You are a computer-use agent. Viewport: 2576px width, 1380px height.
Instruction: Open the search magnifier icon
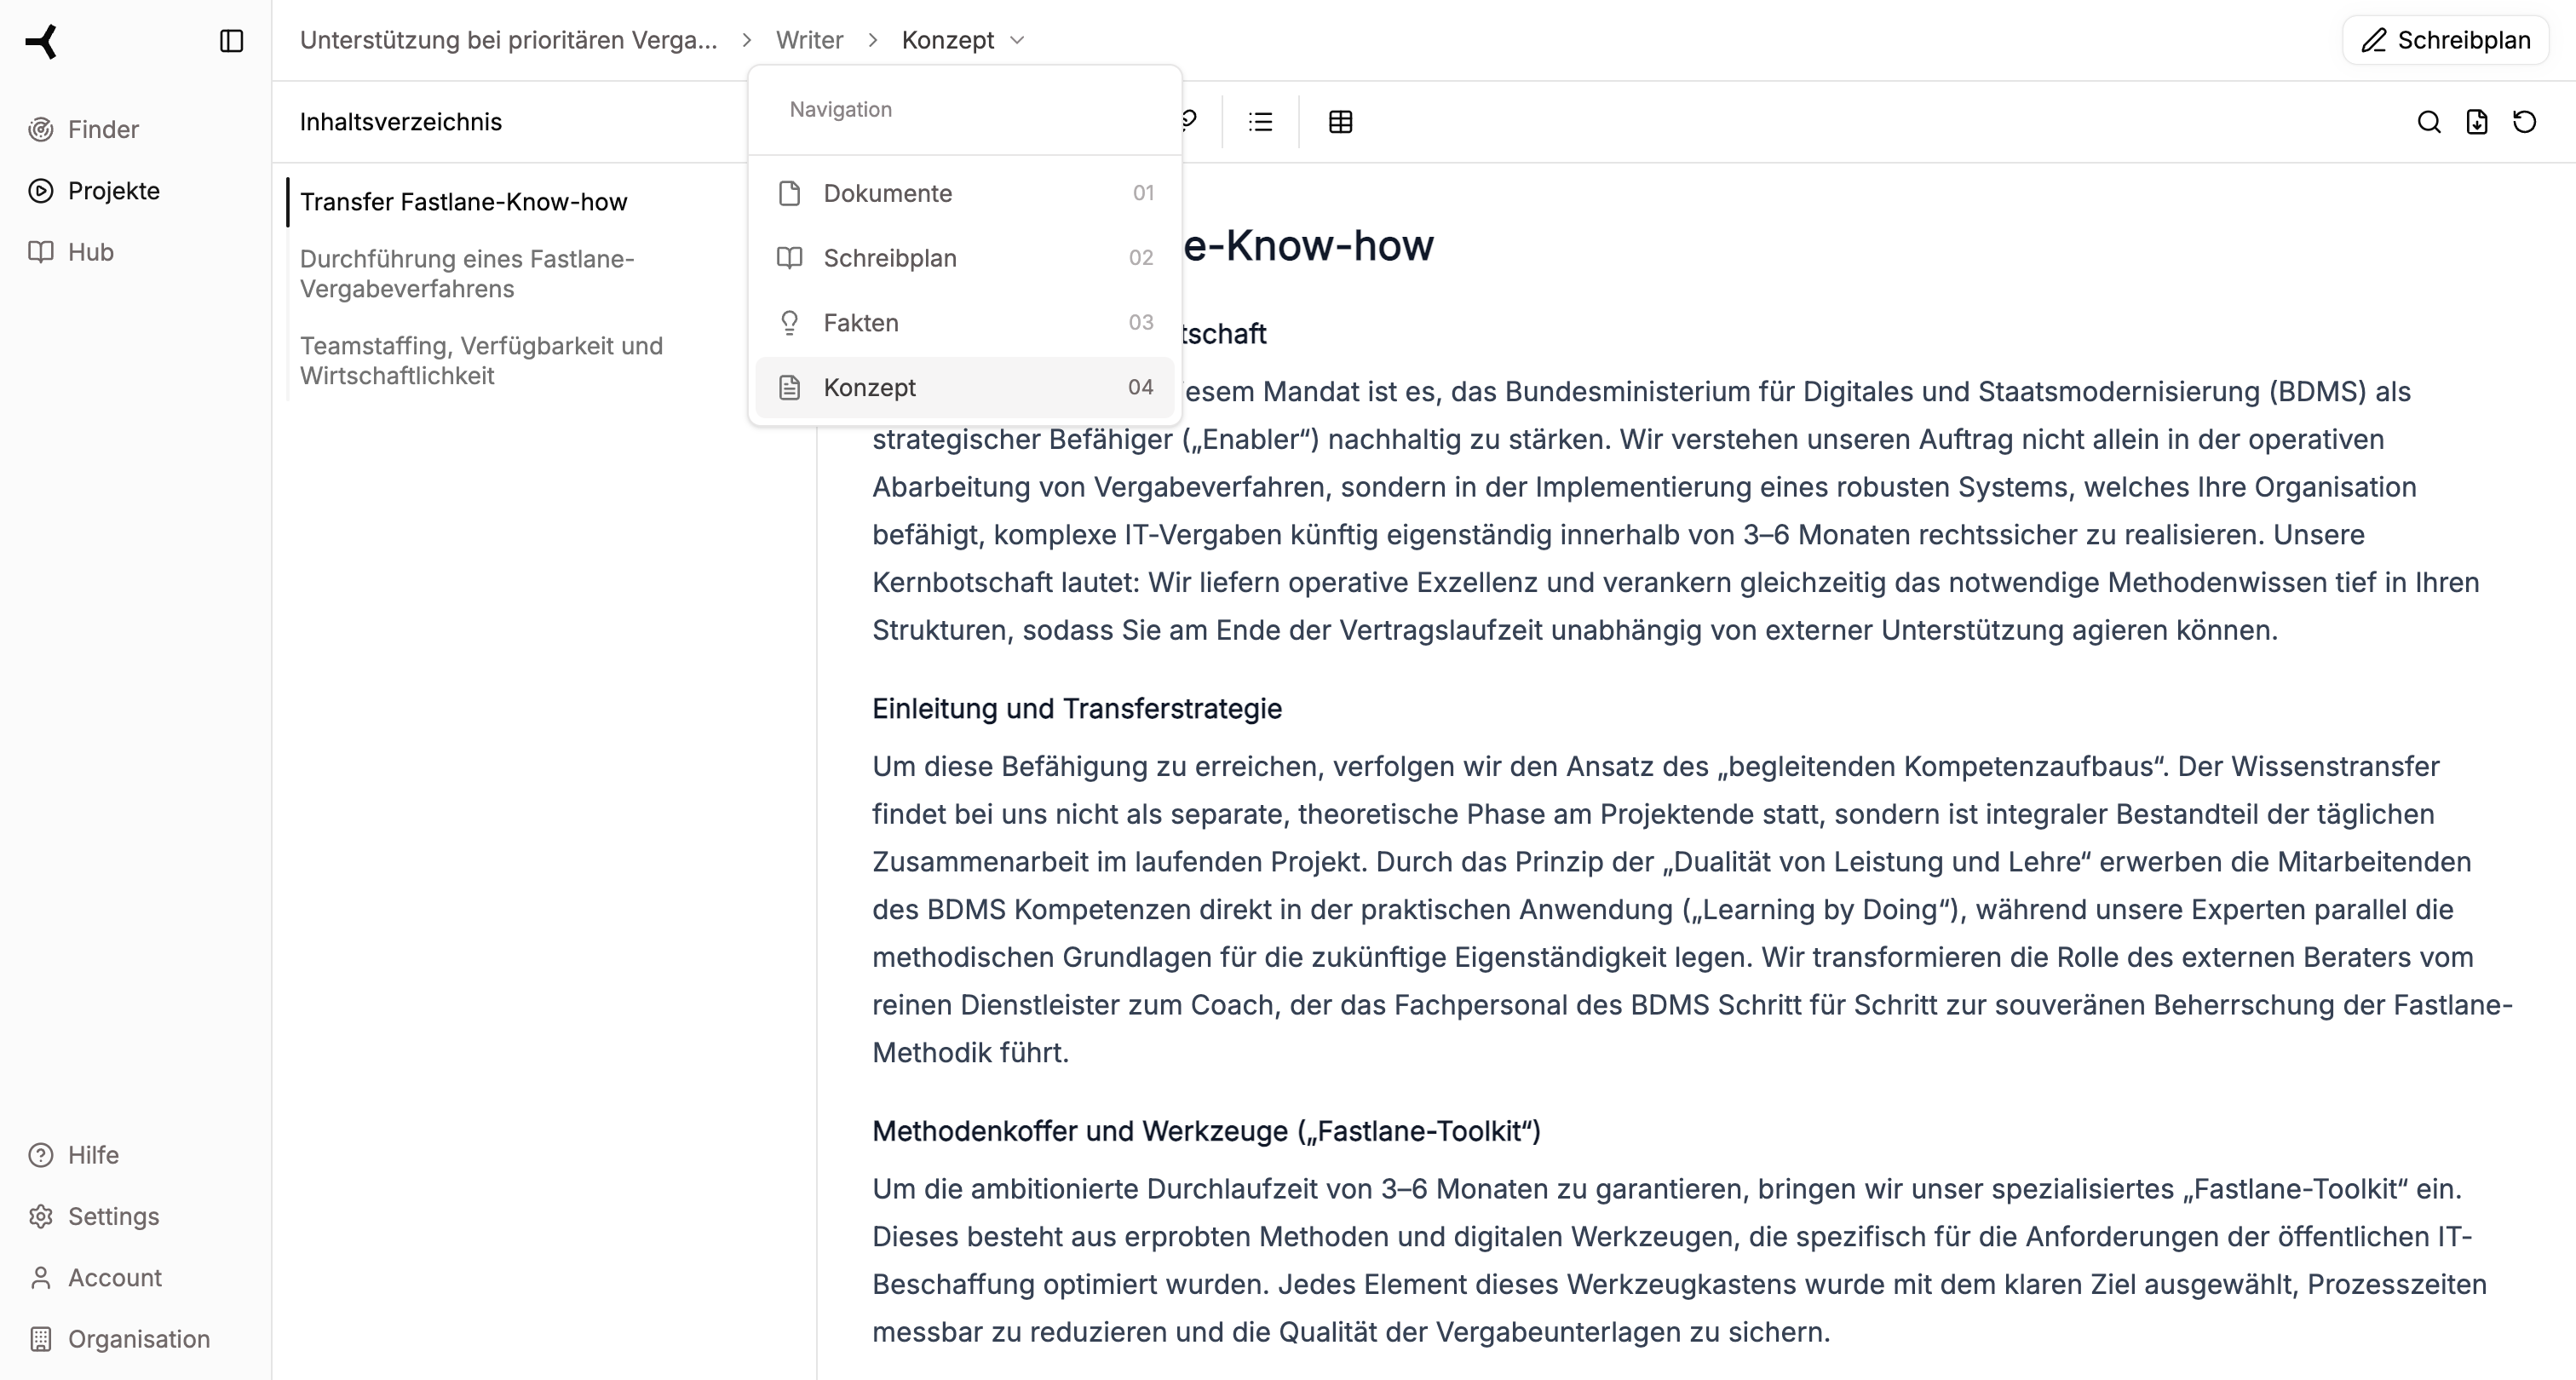[x=2428, y=122]
